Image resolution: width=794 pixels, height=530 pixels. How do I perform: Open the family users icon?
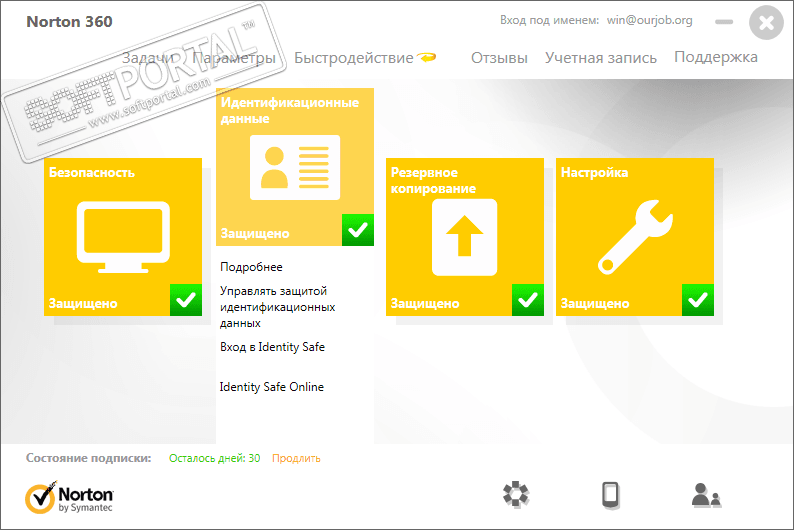click(x=706, y=495)
